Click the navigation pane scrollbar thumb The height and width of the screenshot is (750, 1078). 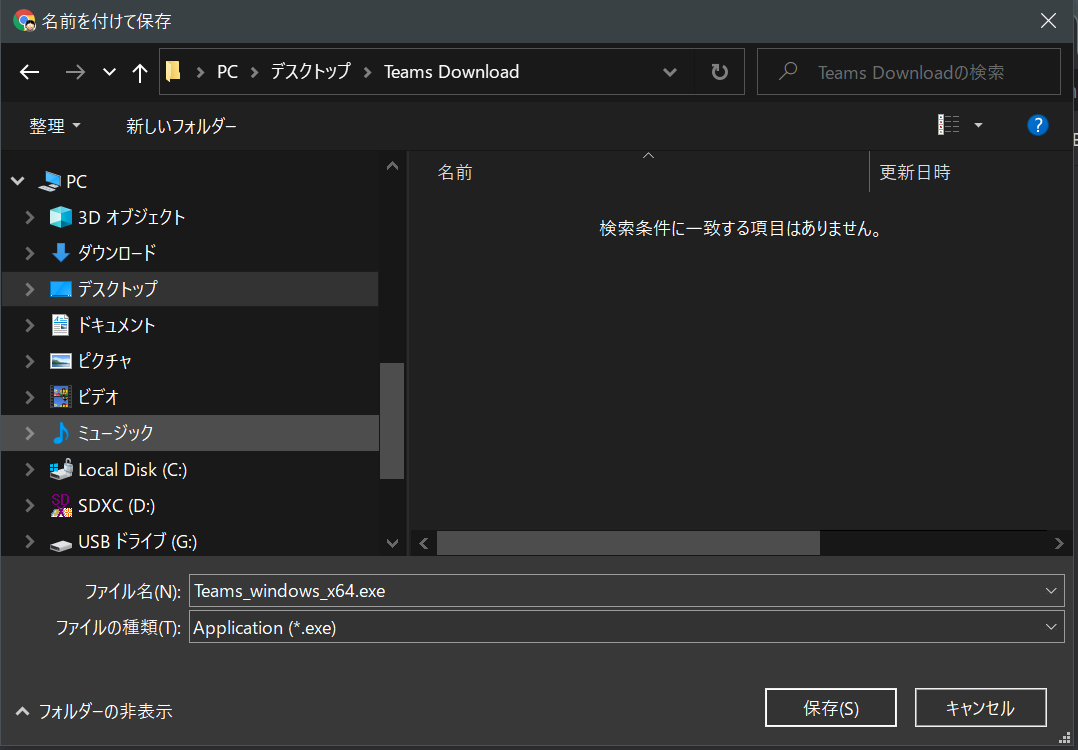(392, 420)
